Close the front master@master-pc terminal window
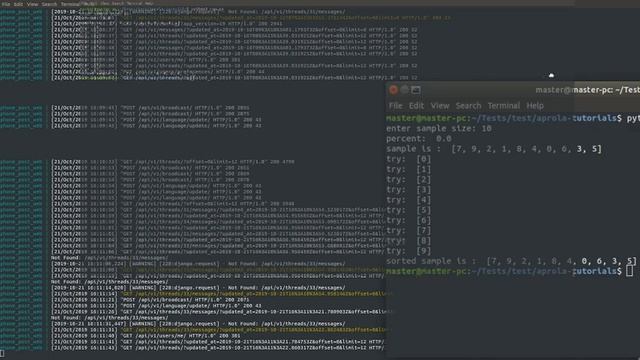The height and width of the screenshot is (360, 640). pyautogui.click(x=393, y=90)
